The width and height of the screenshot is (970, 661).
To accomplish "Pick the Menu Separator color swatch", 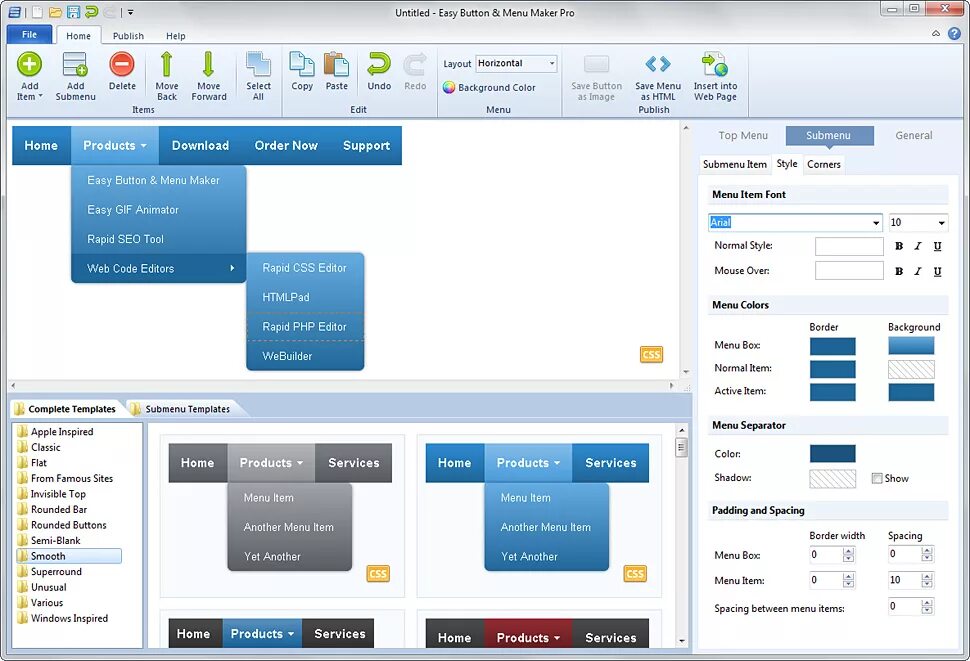I will pos(833,454).
